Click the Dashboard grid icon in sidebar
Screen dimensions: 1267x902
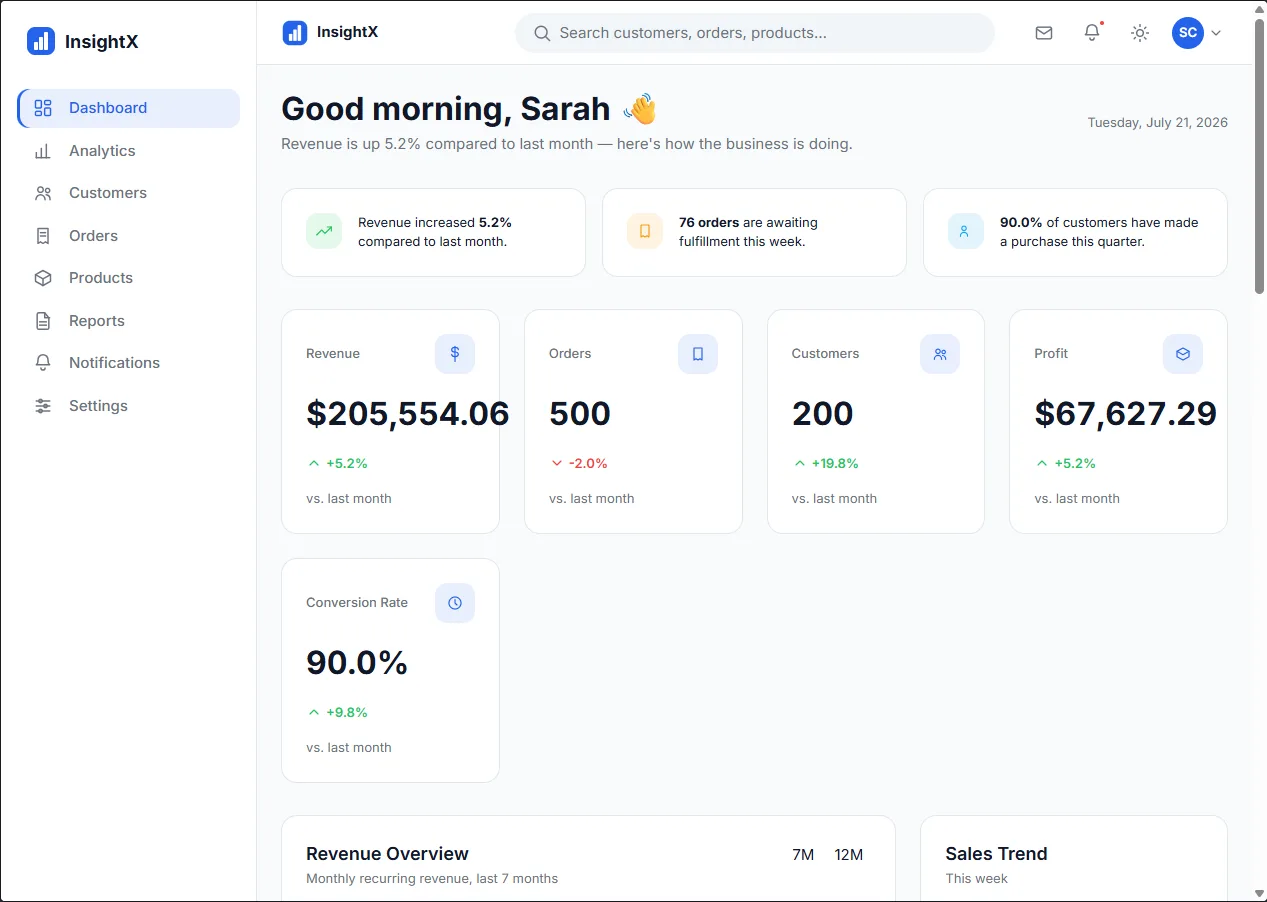point(43,108)
